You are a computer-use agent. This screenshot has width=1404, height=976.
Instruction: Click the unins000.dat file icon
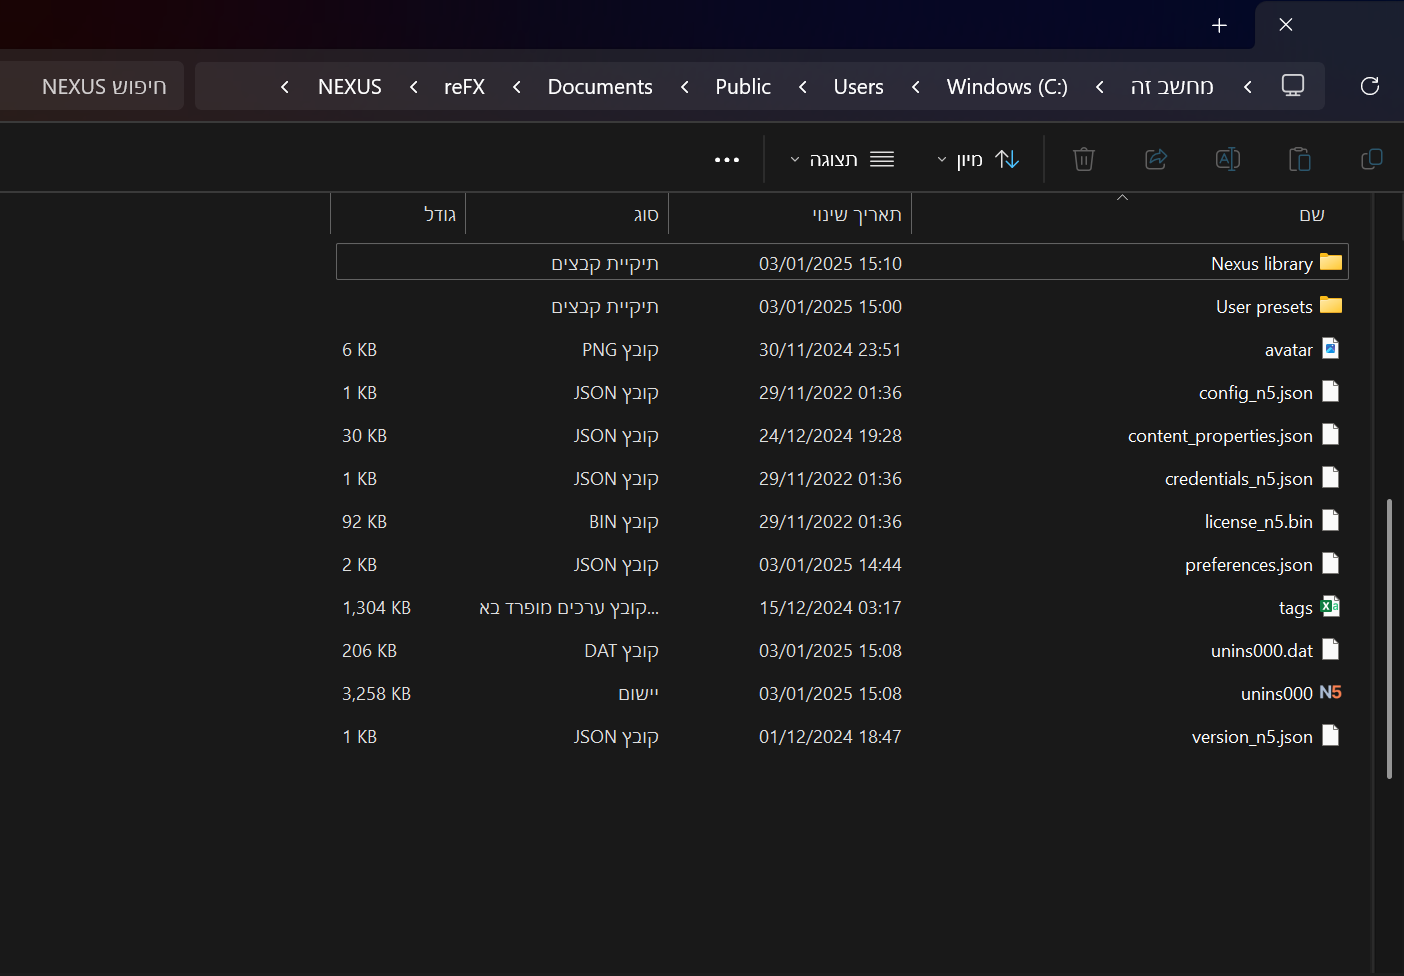(x=1331, y=649)
